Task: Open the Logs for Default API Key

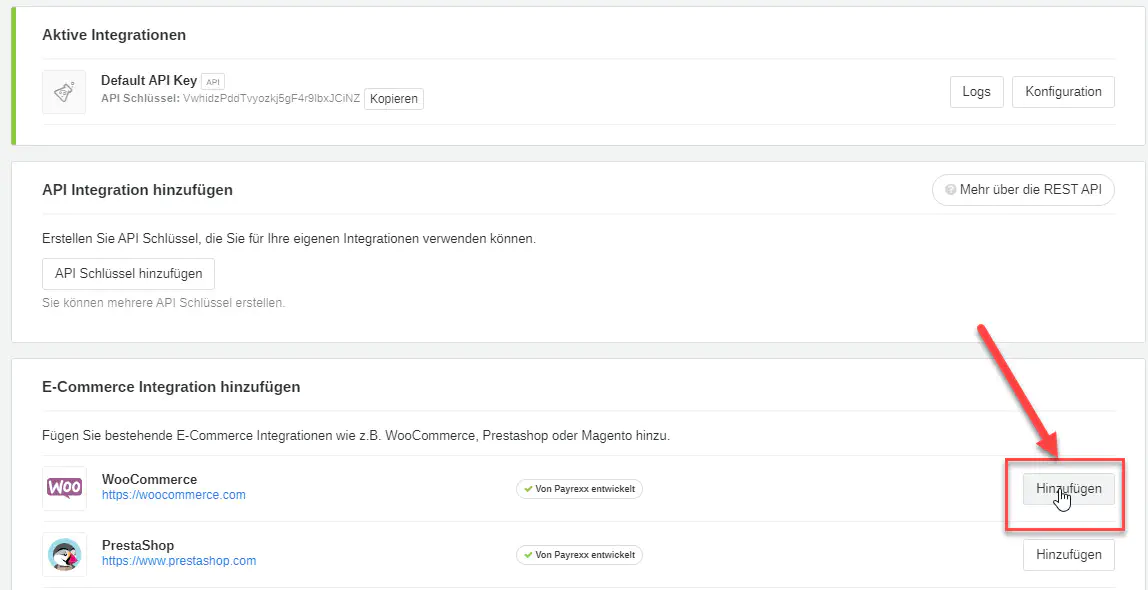Action: [x=976, y=91]
